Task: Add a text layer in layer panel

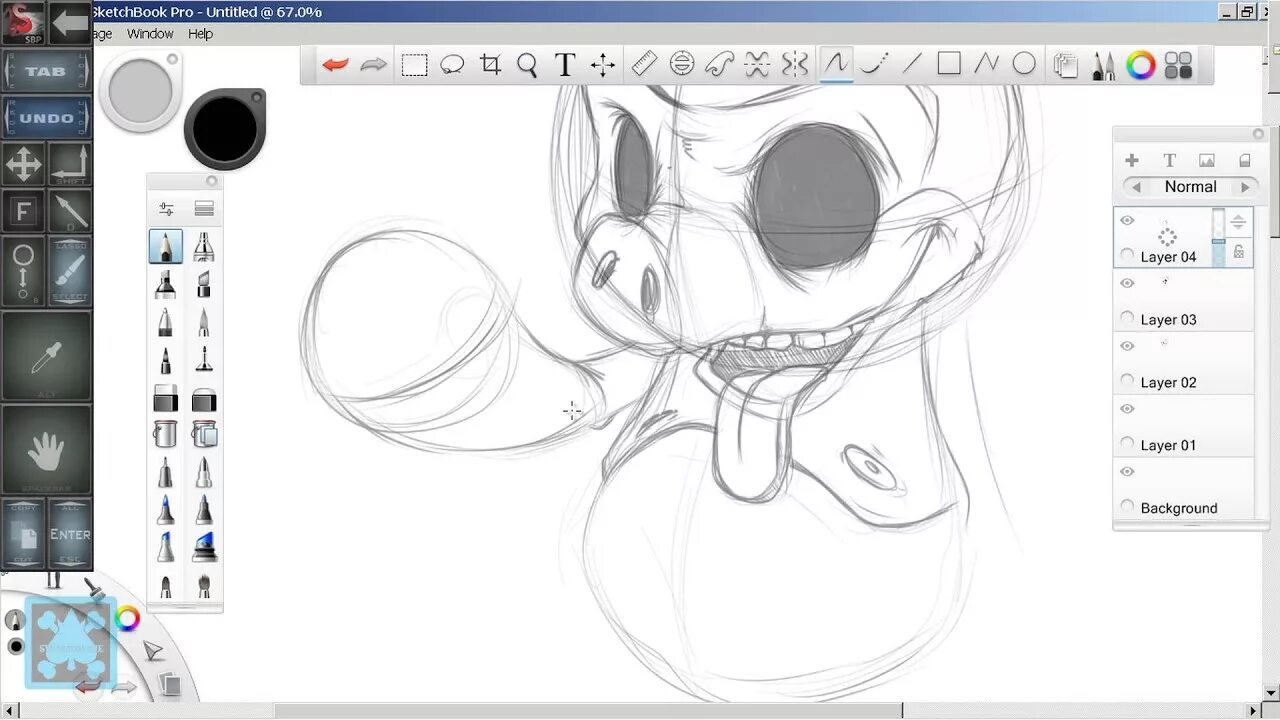Action: (x=1169, y=160)
